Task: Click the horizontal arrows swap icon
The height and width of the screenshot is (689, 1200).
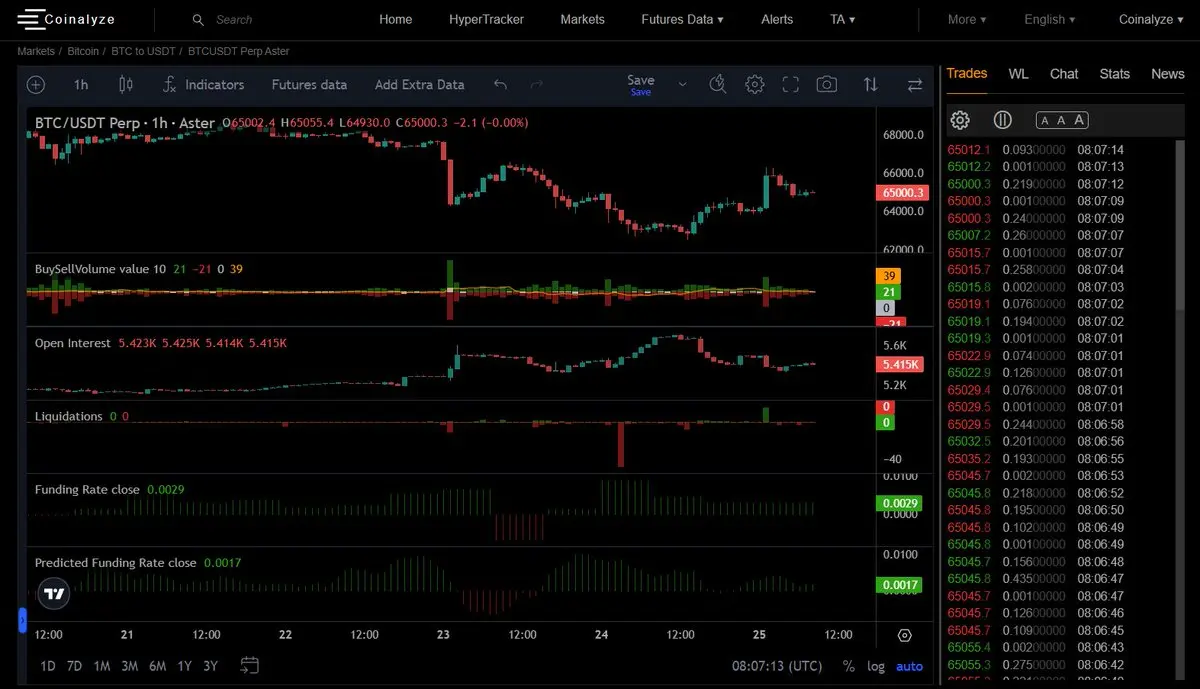Action: pyautogui.click(x=914, y=85)
